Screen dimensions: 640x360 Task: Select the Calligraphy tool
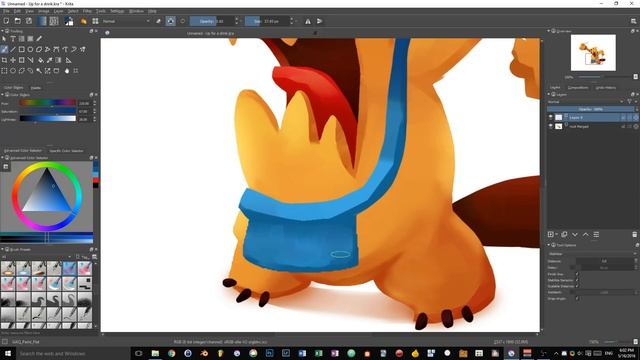39,39
